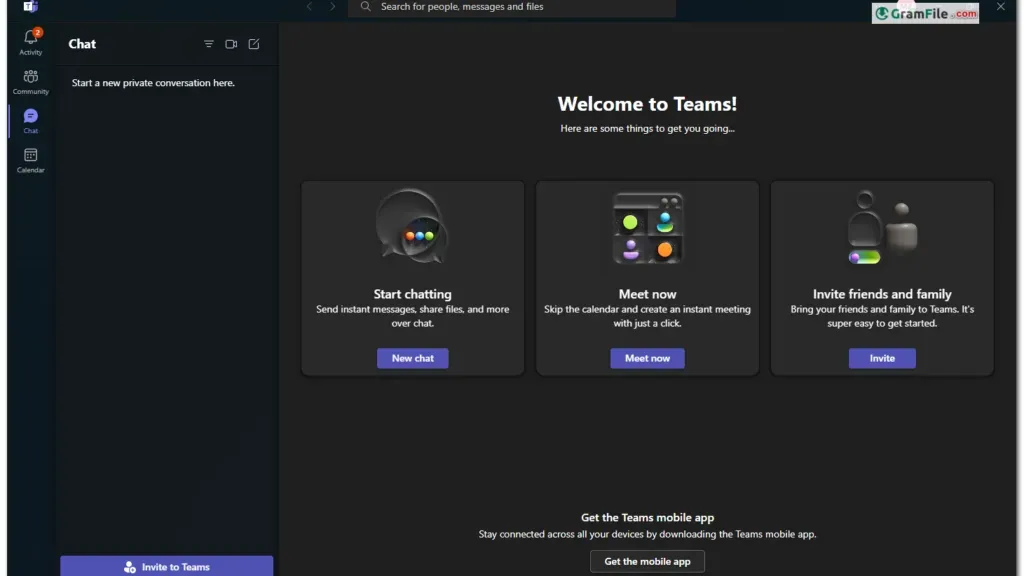The width and height of the screenshot is (1024, 576).
Task: Click 'Start a new private conversation here.' text
Action: 153,83
